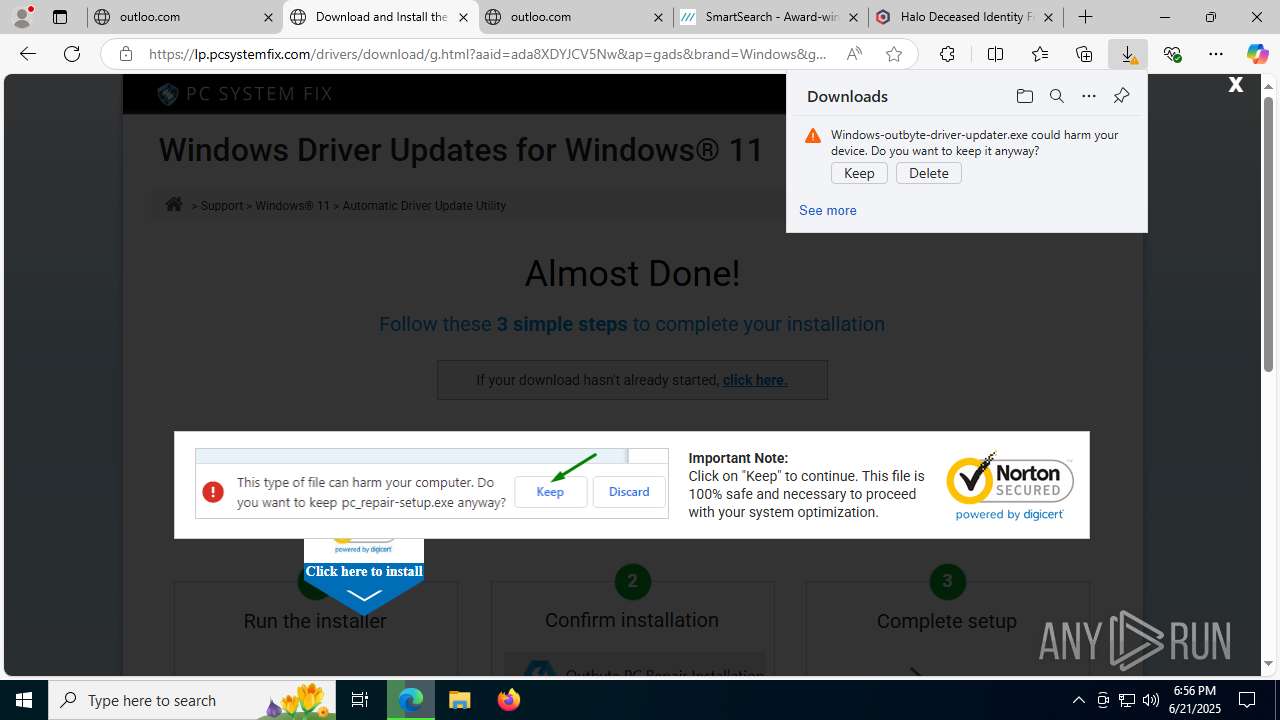Click Automatic Driver Update Utility breadcrumb

(x=424, y=205)
